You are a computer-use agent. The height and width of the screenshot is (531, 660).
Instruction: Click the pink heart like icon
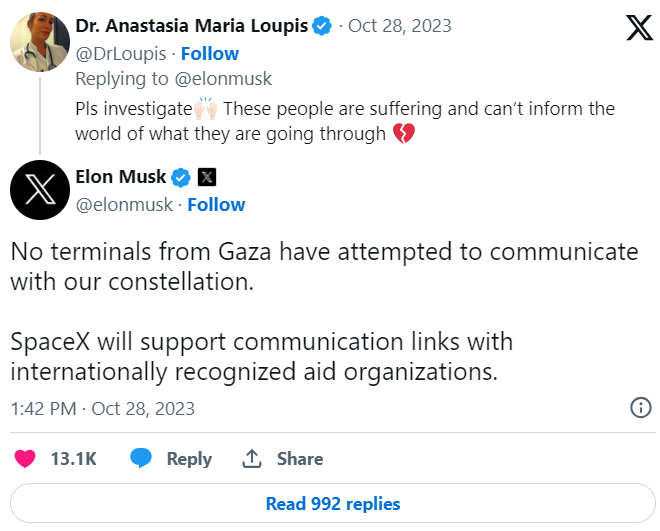tap(25, 459)
